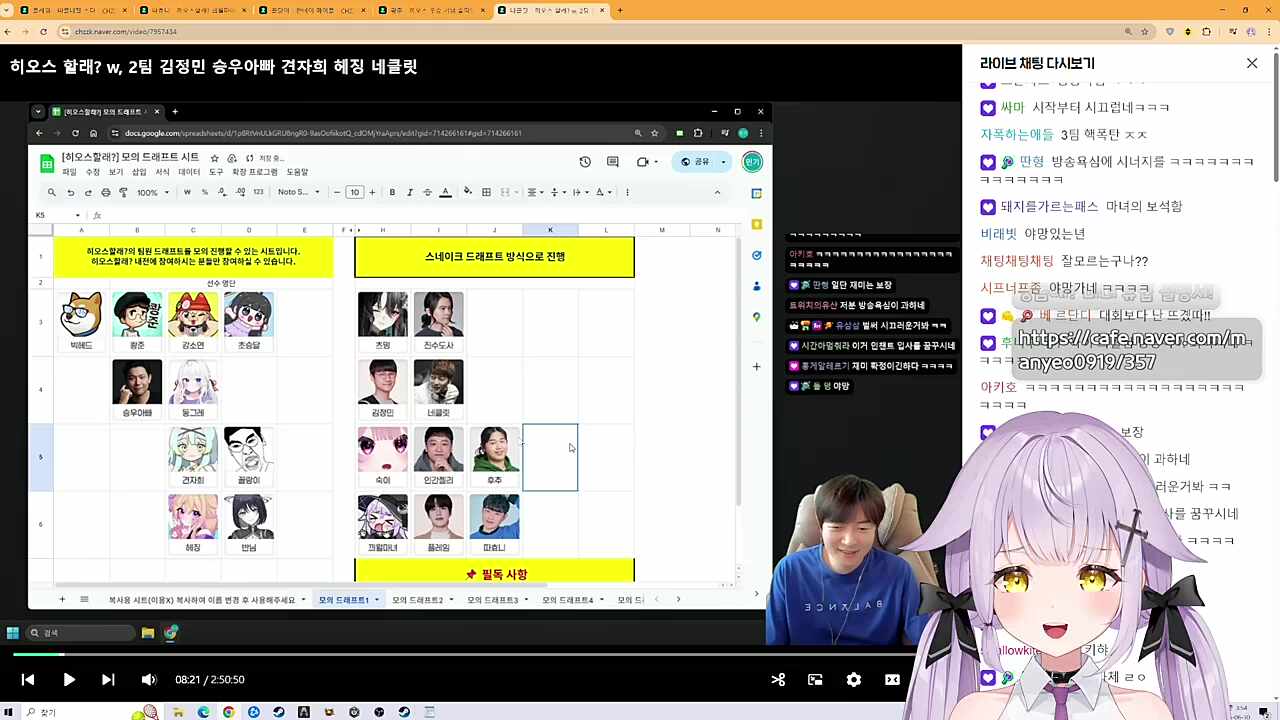Open version history in Sheets
The image size is (1280, 720).
tap(585, 162)
